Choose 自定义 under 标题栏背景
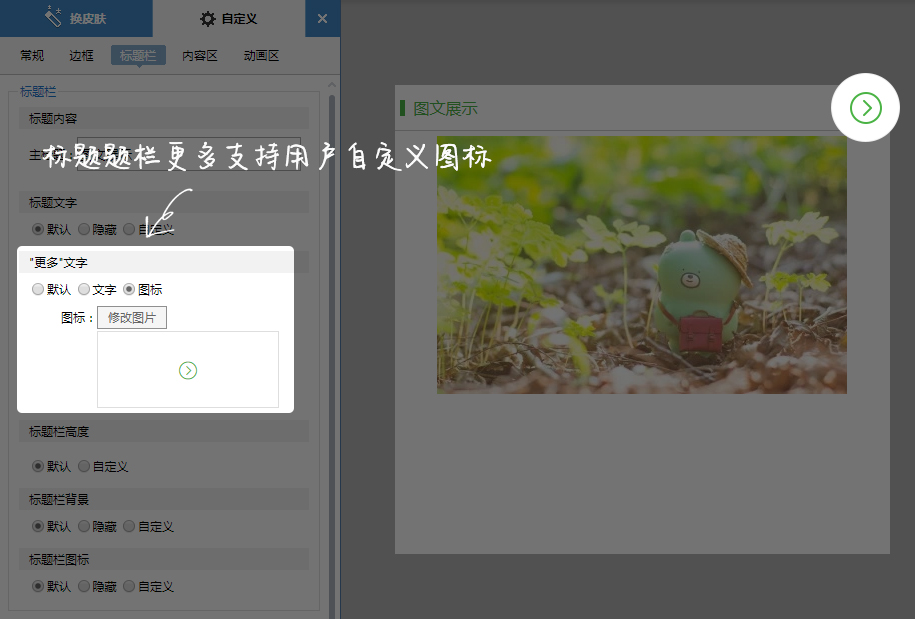The image size is (915, 619). [129, 526]
